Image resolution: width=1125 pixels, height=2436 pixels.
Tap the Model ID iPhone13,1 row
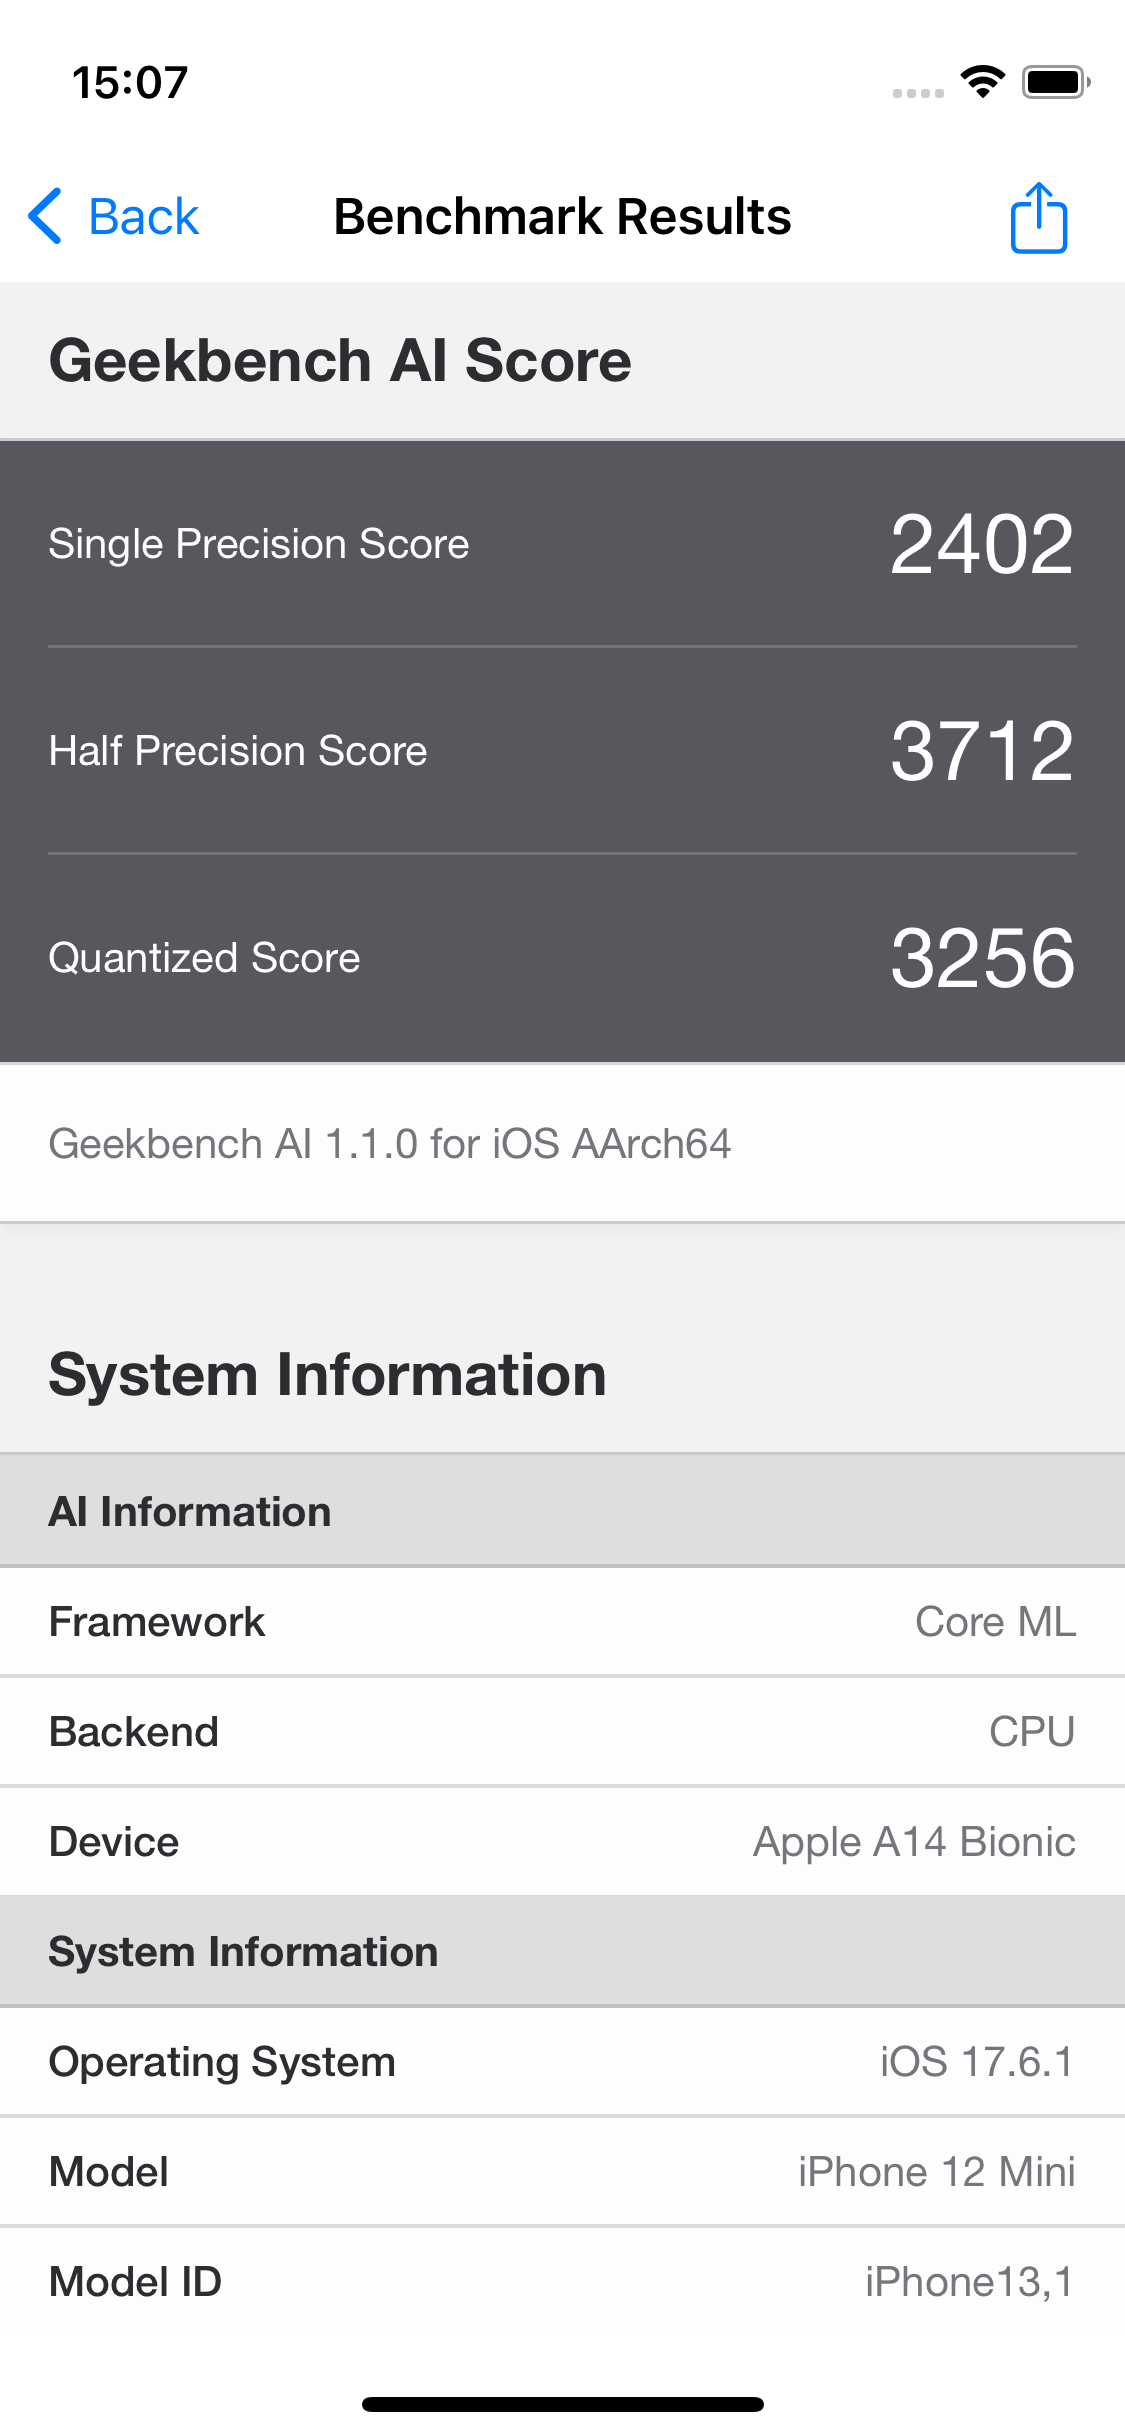tap(562, 2282)
